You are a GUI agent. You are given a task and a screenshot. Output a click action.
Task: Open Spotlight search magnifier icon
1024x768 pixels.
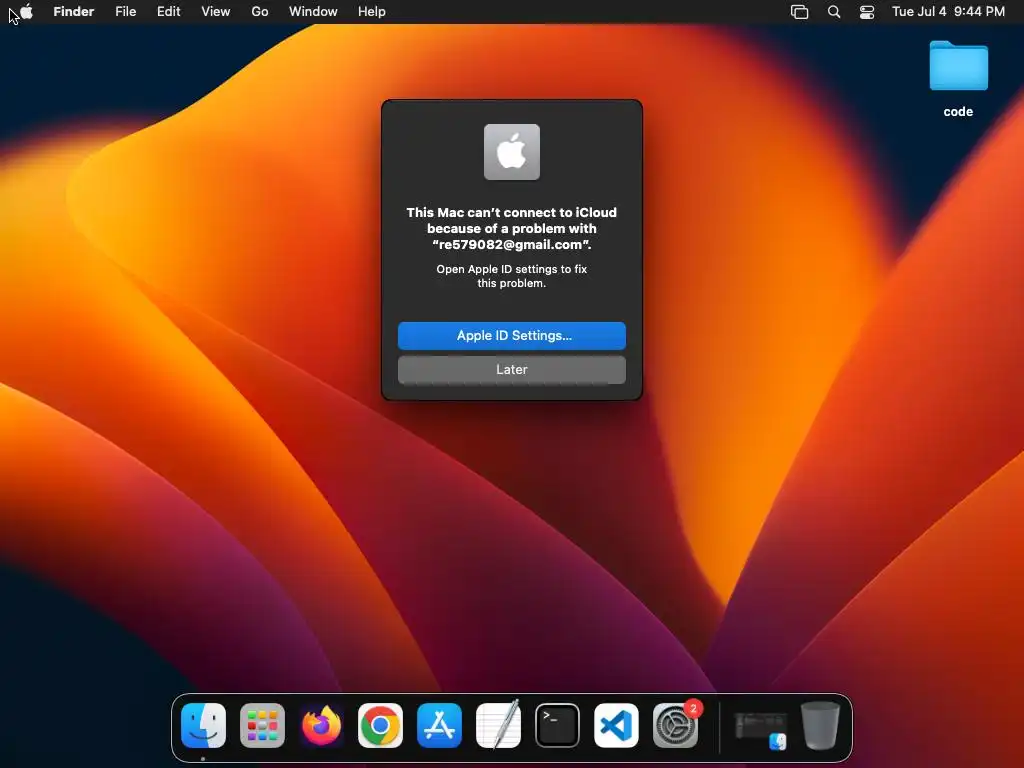click(834, 11)
